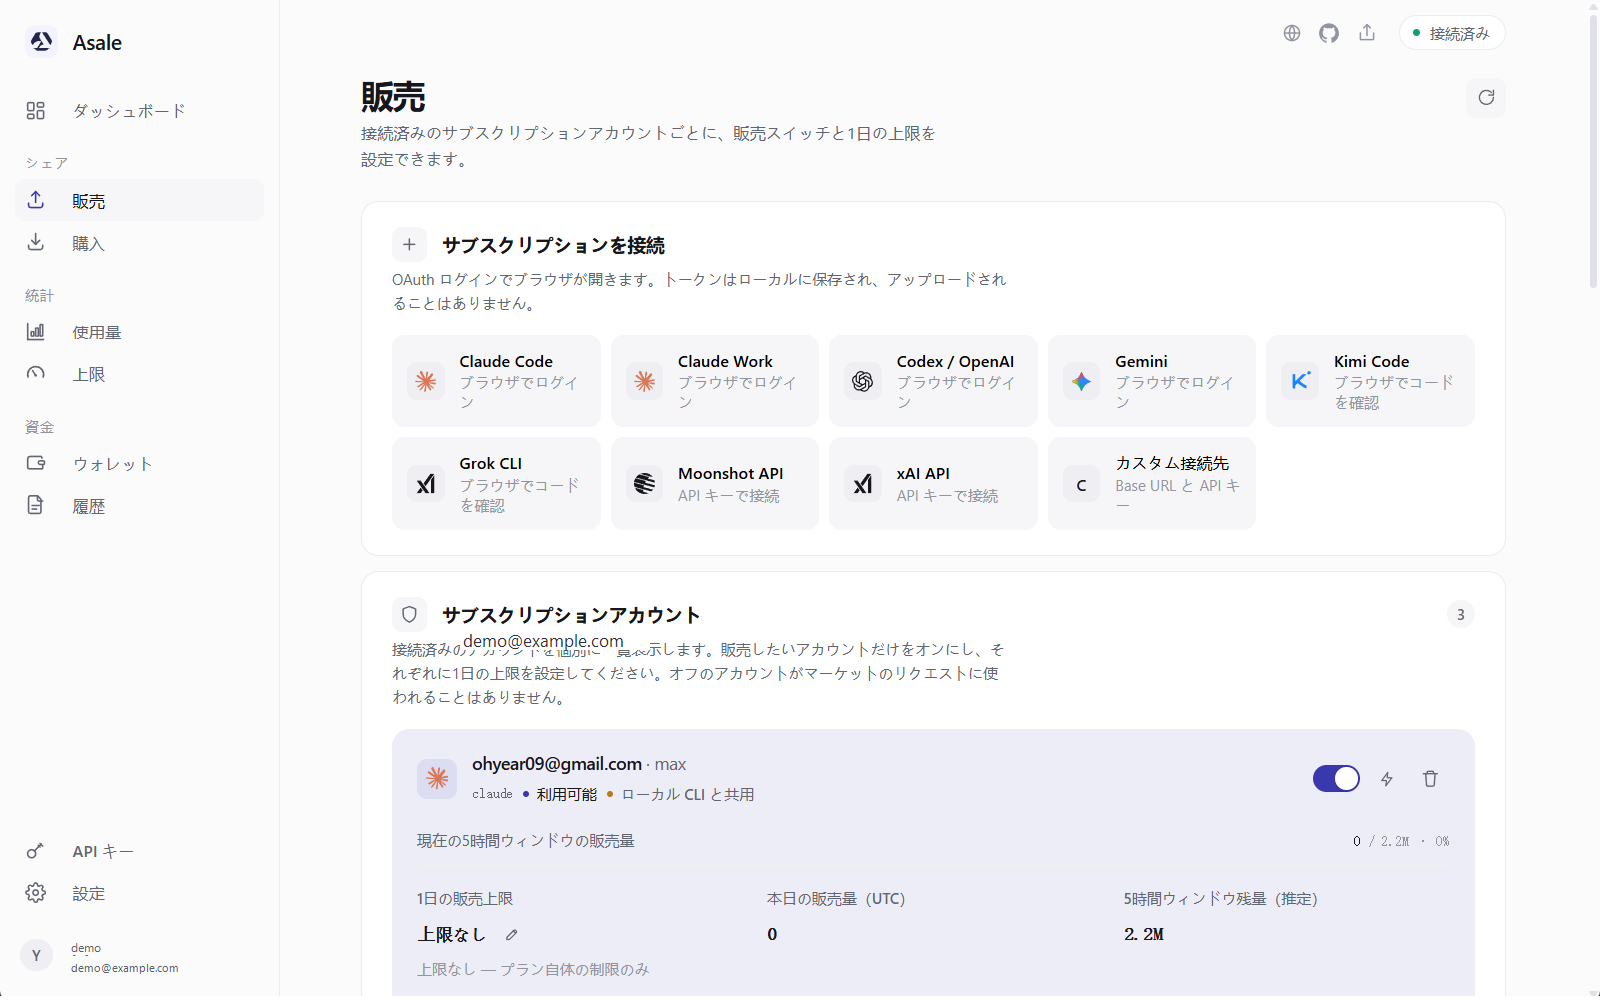1600x1000 pixels.
Task: Connect xAI API with key
Action: coord(933,483)
